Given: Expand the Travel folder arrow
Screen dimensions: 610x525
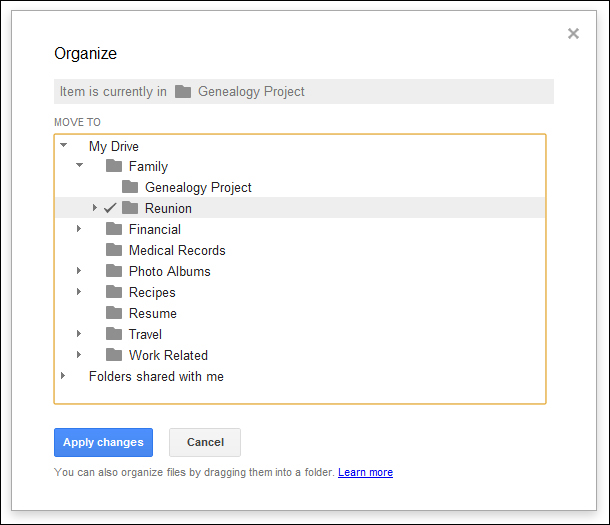Looking at the screenshot, I should [x=80, y=334].
